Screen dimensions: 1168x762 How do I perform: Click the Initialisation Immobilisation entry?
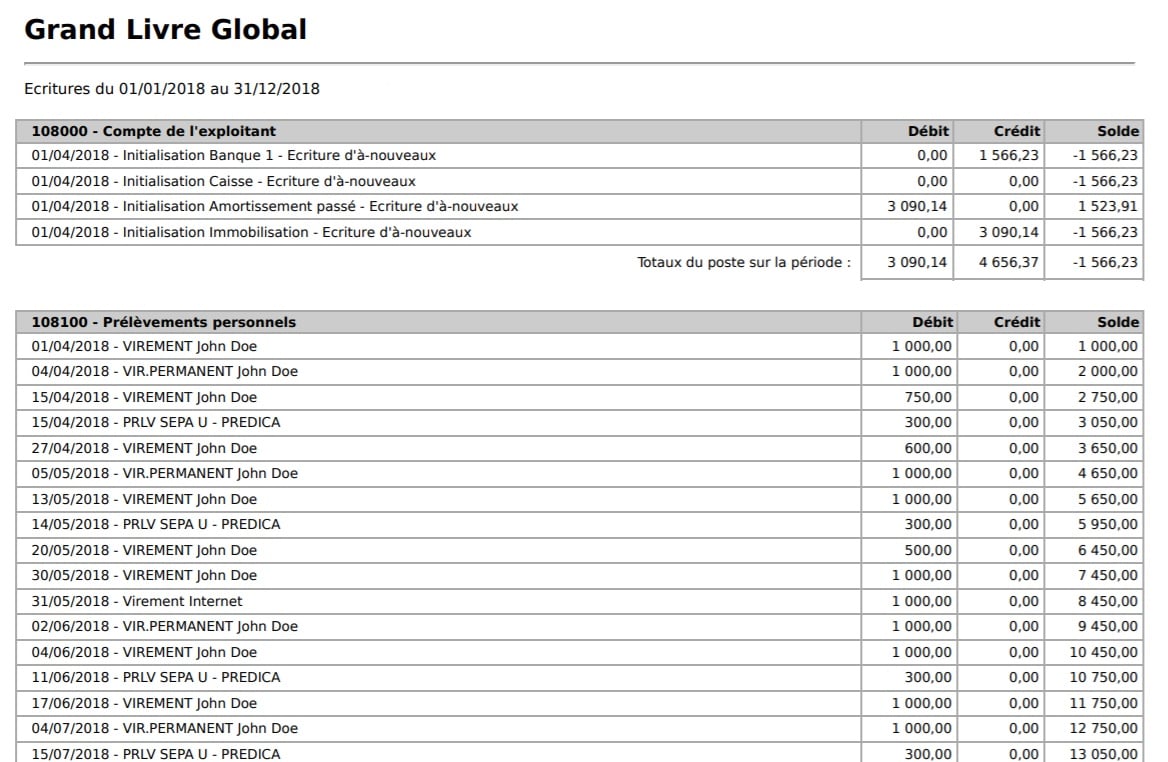[x=251, y=233]
